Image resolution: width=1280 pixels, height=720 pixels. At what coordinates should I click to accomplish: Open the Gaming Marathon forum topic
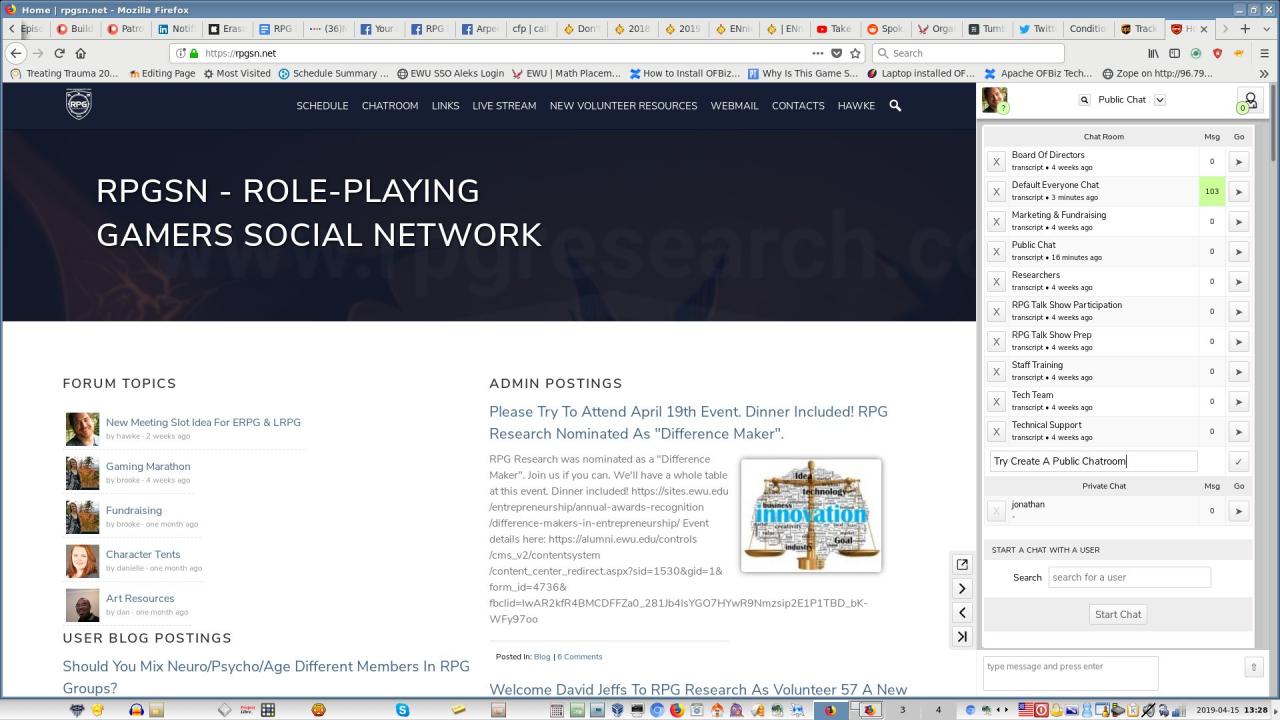coord(148,466)
